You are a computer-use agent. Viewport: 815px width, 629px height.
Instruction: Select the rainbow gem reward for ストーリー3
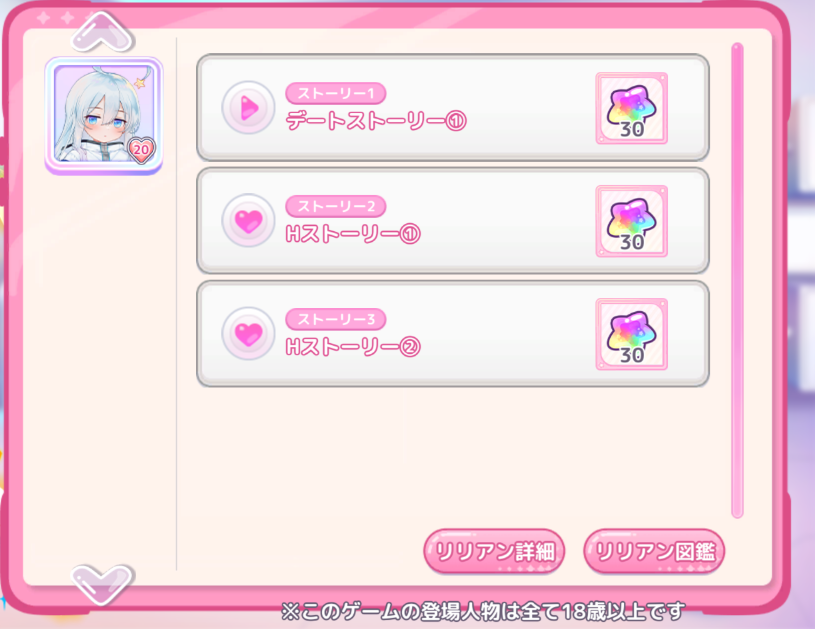[x=632, y=334]
